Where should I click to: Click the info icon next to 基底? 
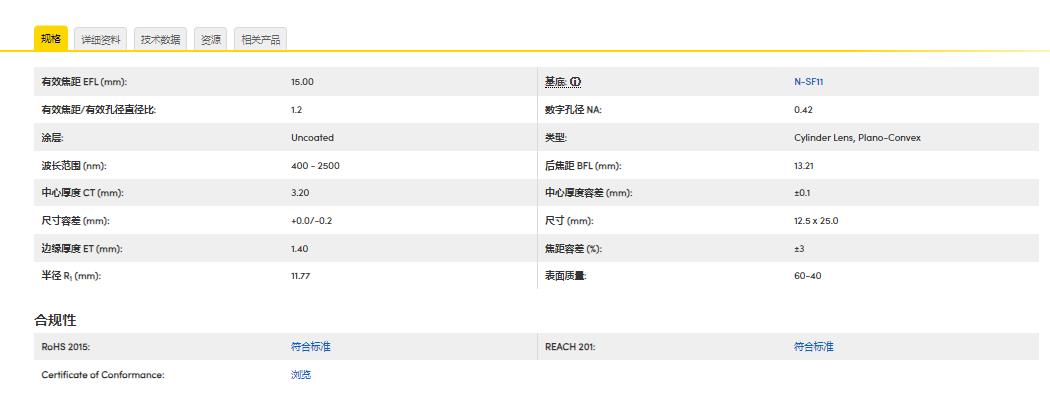[x=576, y=82]
